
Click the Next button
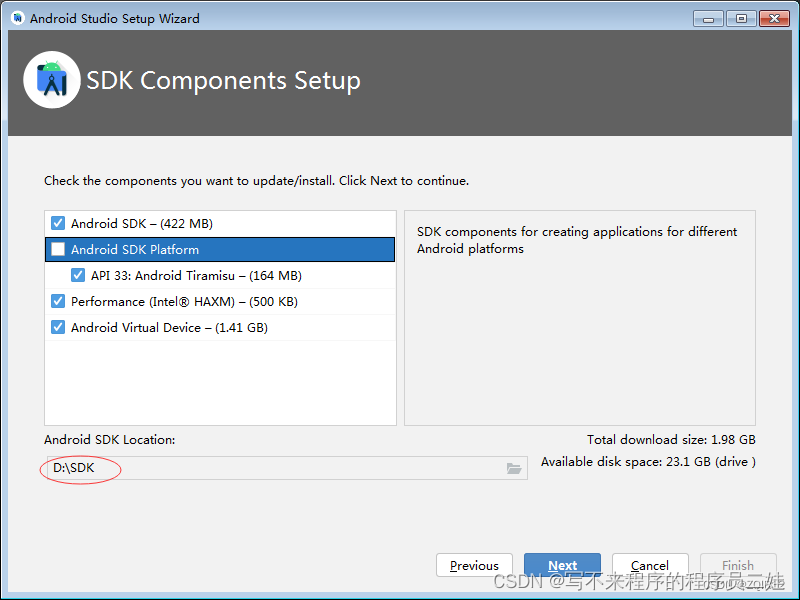pyautogui.click(x=562, y=565)
